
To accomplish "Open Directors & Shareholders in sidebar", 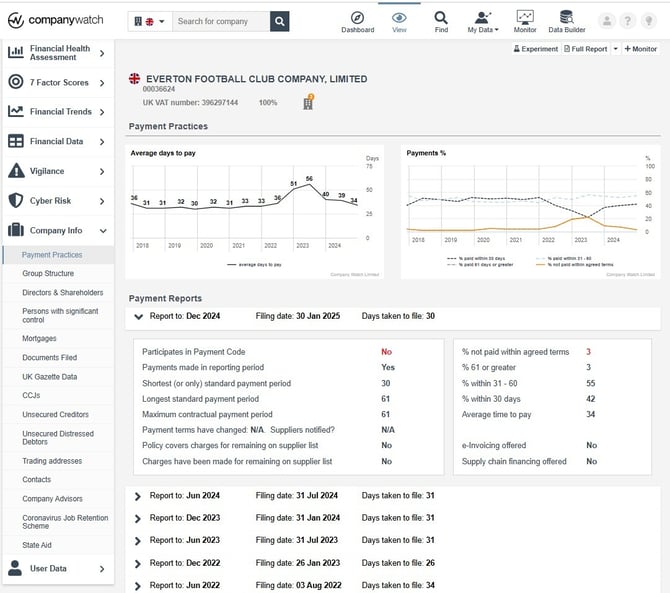I will tap(63, 293).
